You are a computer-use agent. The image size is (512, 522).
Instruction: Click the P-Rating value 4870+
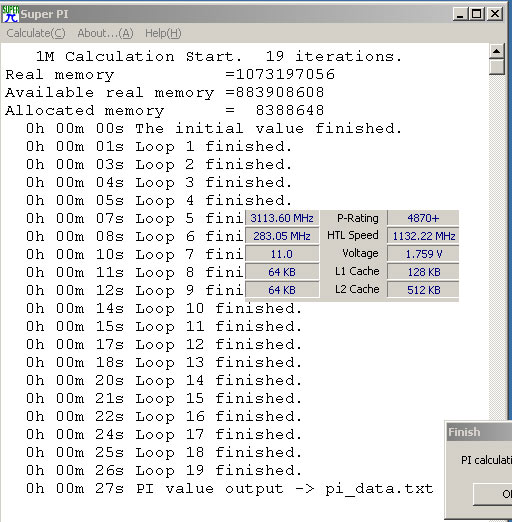pos(423,218)
